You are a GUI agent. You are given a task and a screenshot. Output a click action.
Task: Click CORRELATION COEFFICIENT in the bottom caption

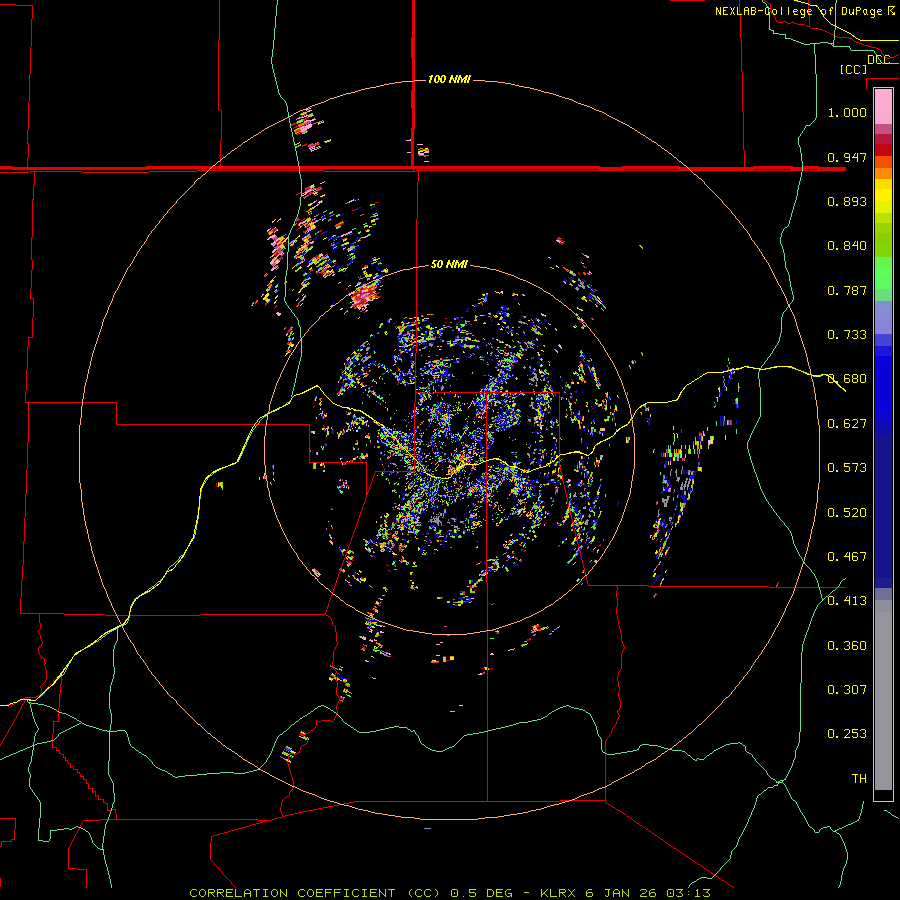coord(292,893)
